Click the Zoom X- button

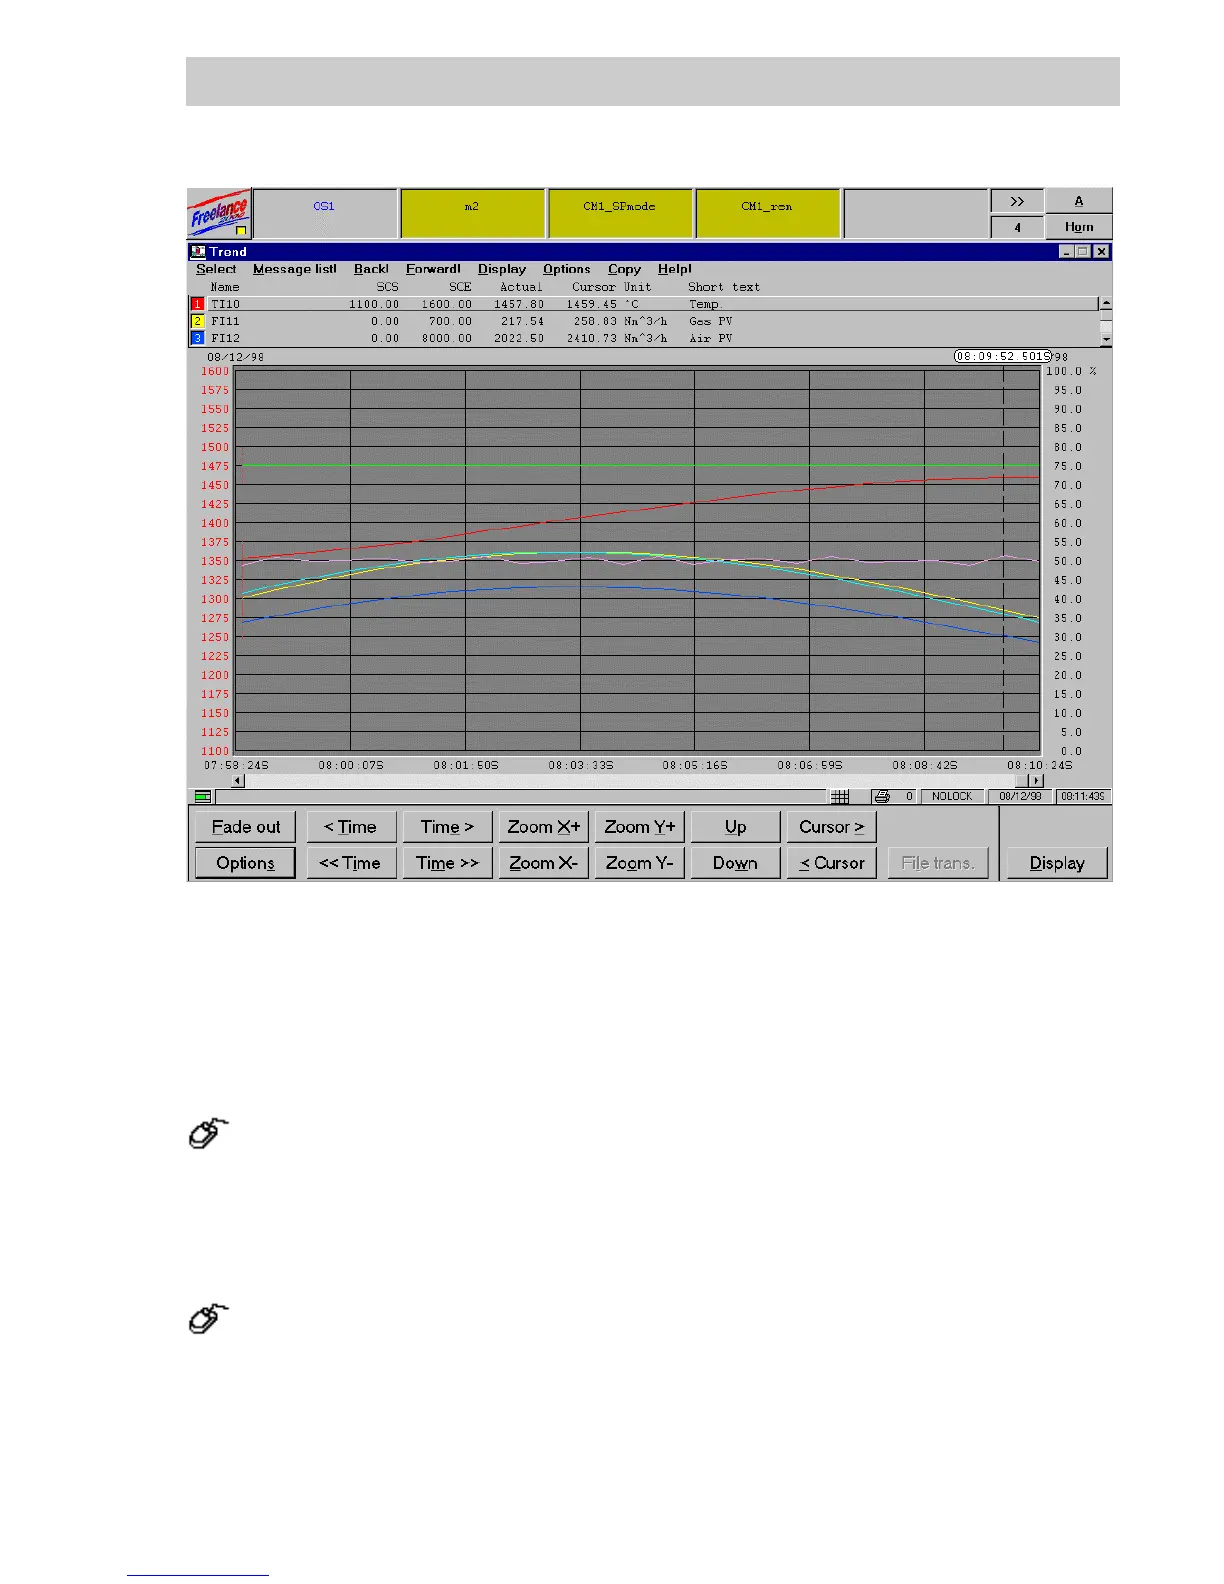coord(543,863)
